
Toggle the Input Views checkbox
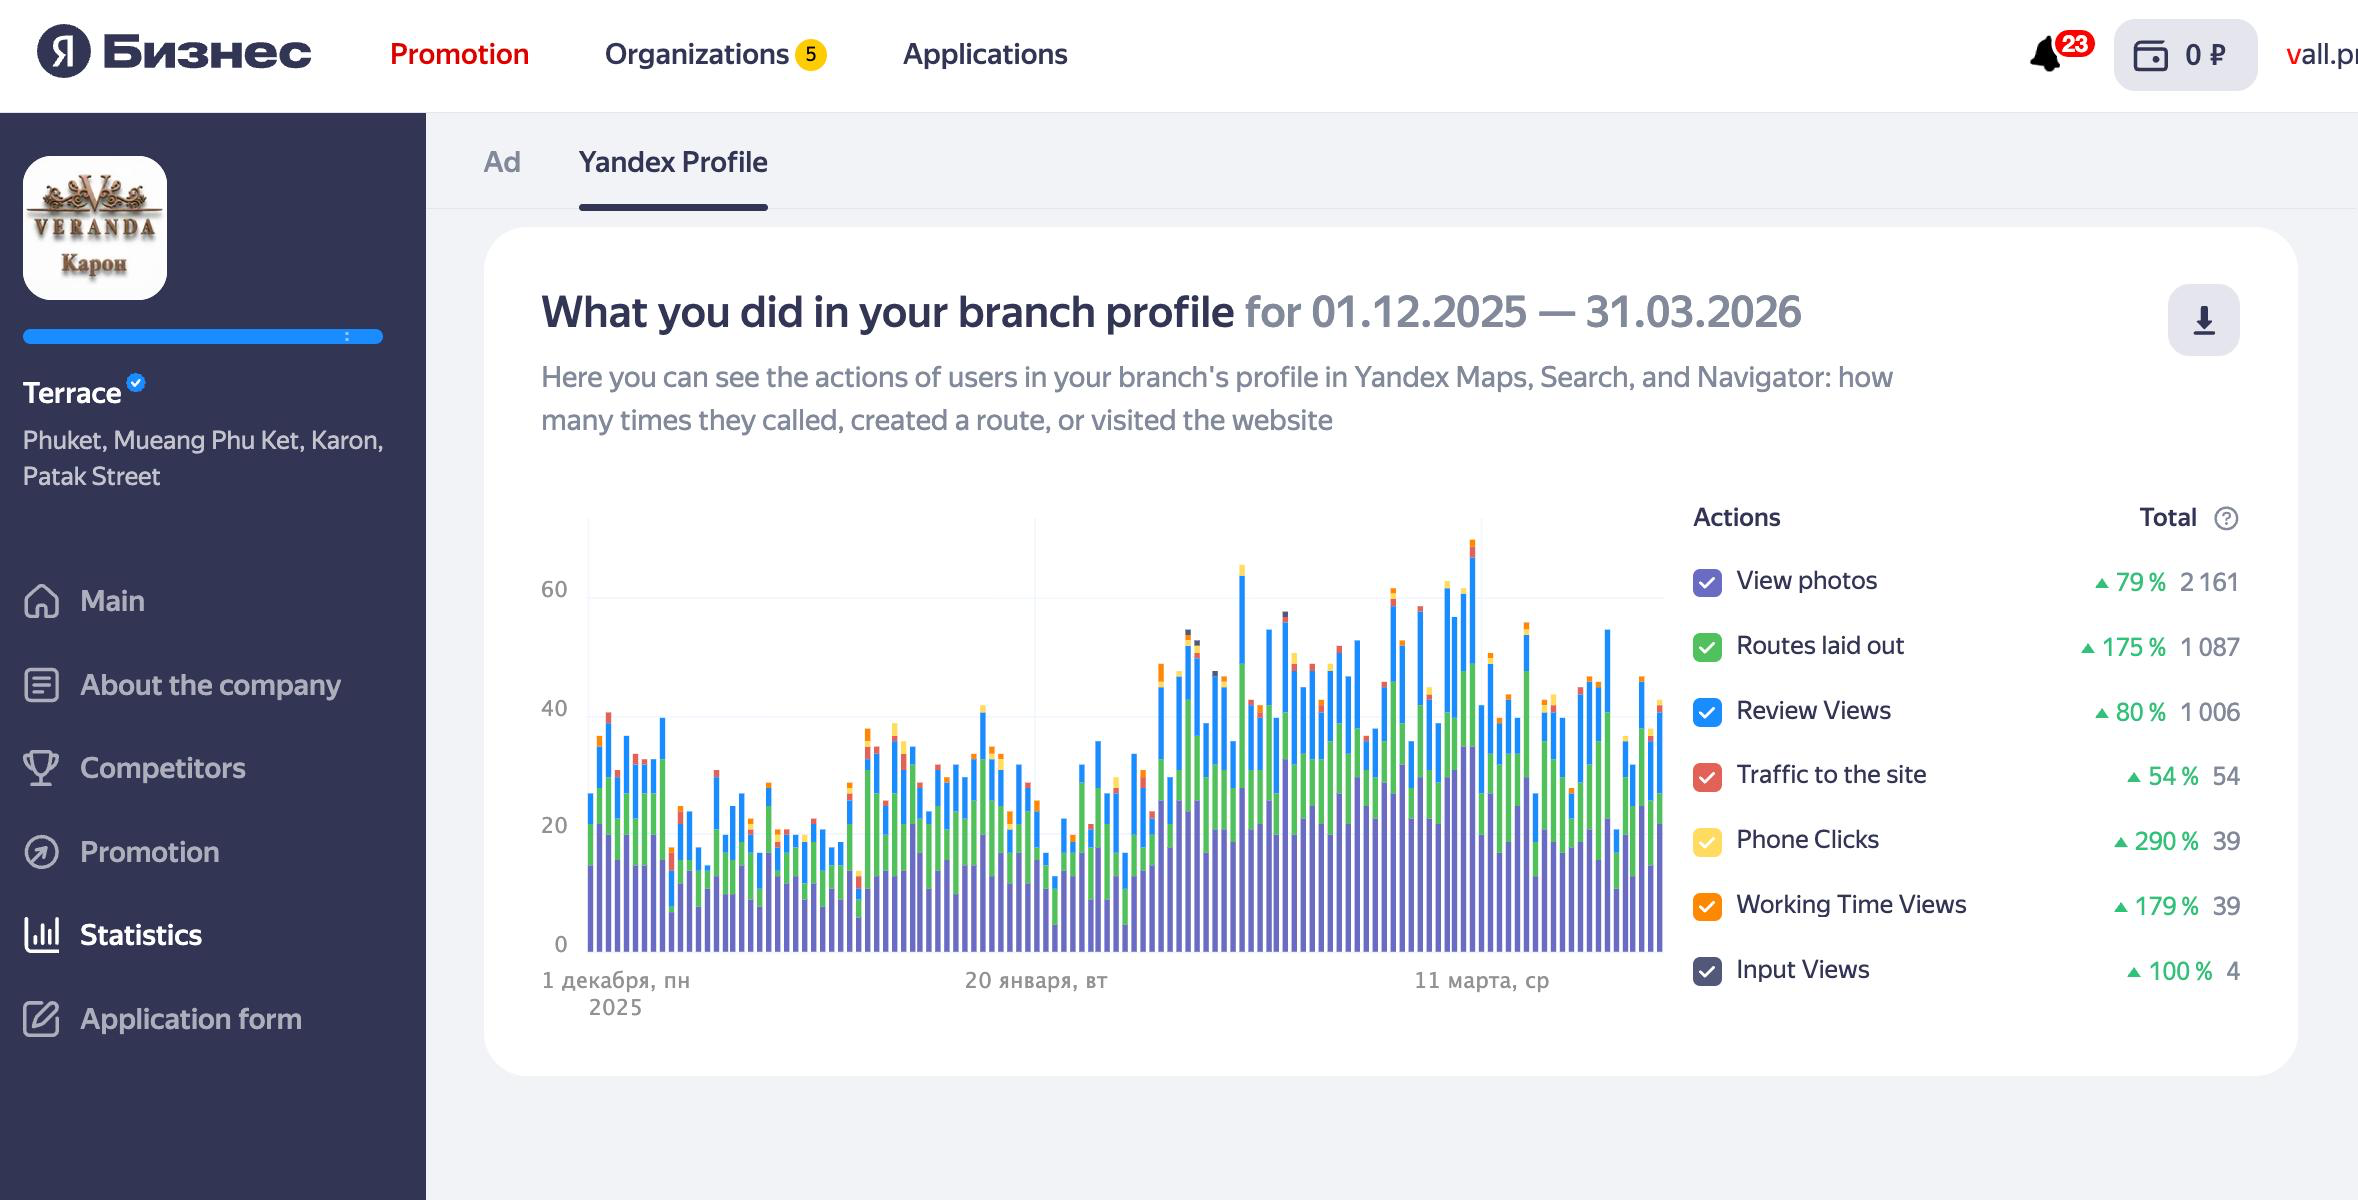[1707, 971]
